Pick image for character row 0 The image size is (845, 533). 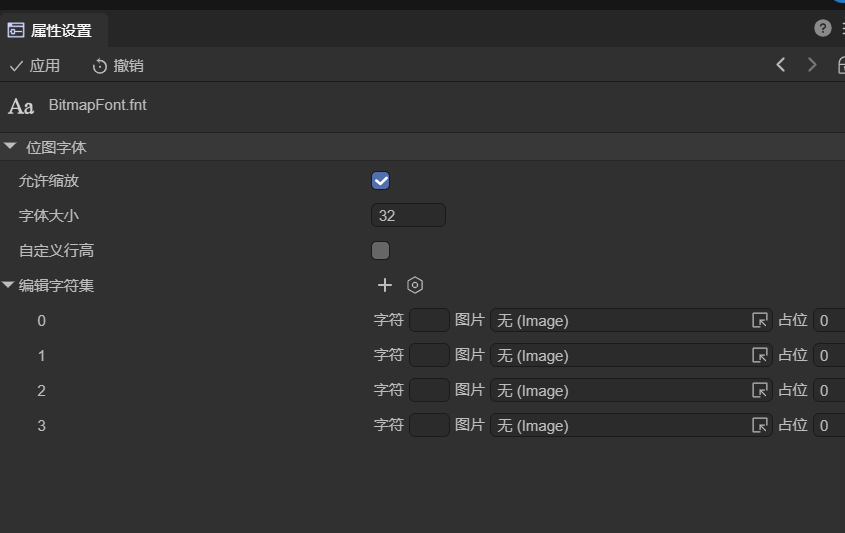pos(760,320)
